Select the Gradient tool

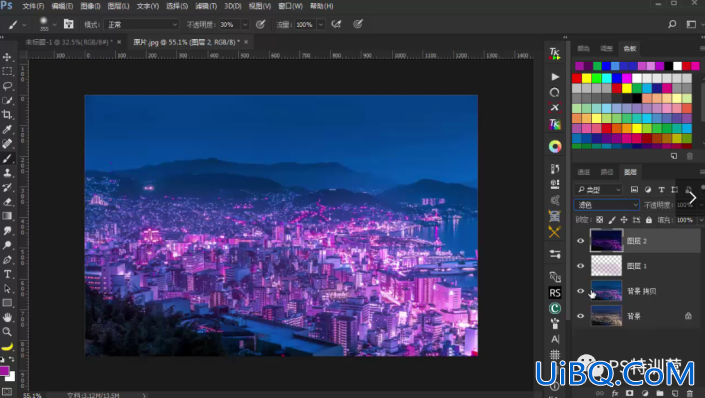click(7, 216)
